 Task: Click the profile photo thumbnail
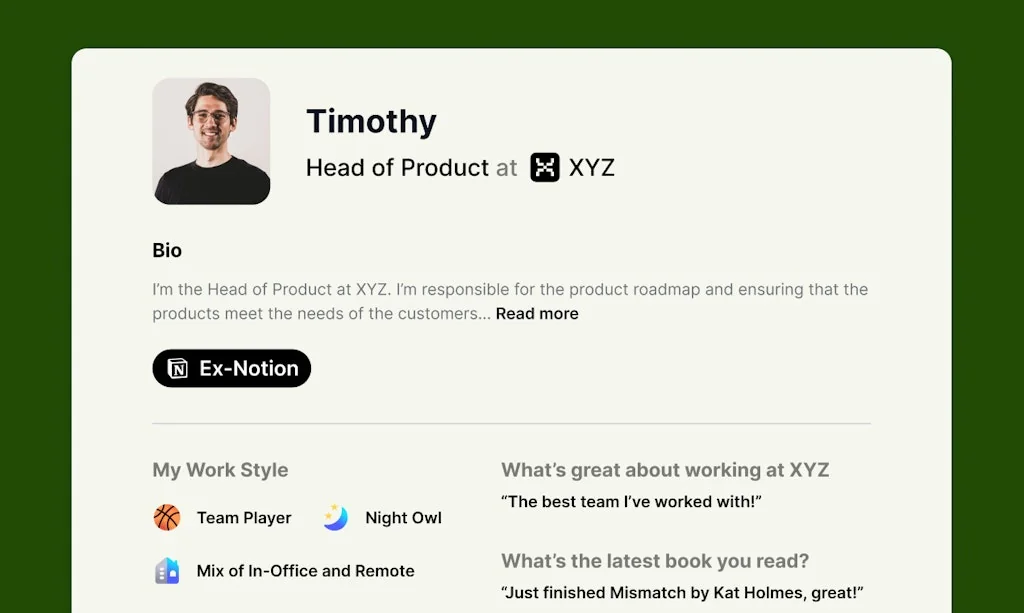click(x=211, y=141)
